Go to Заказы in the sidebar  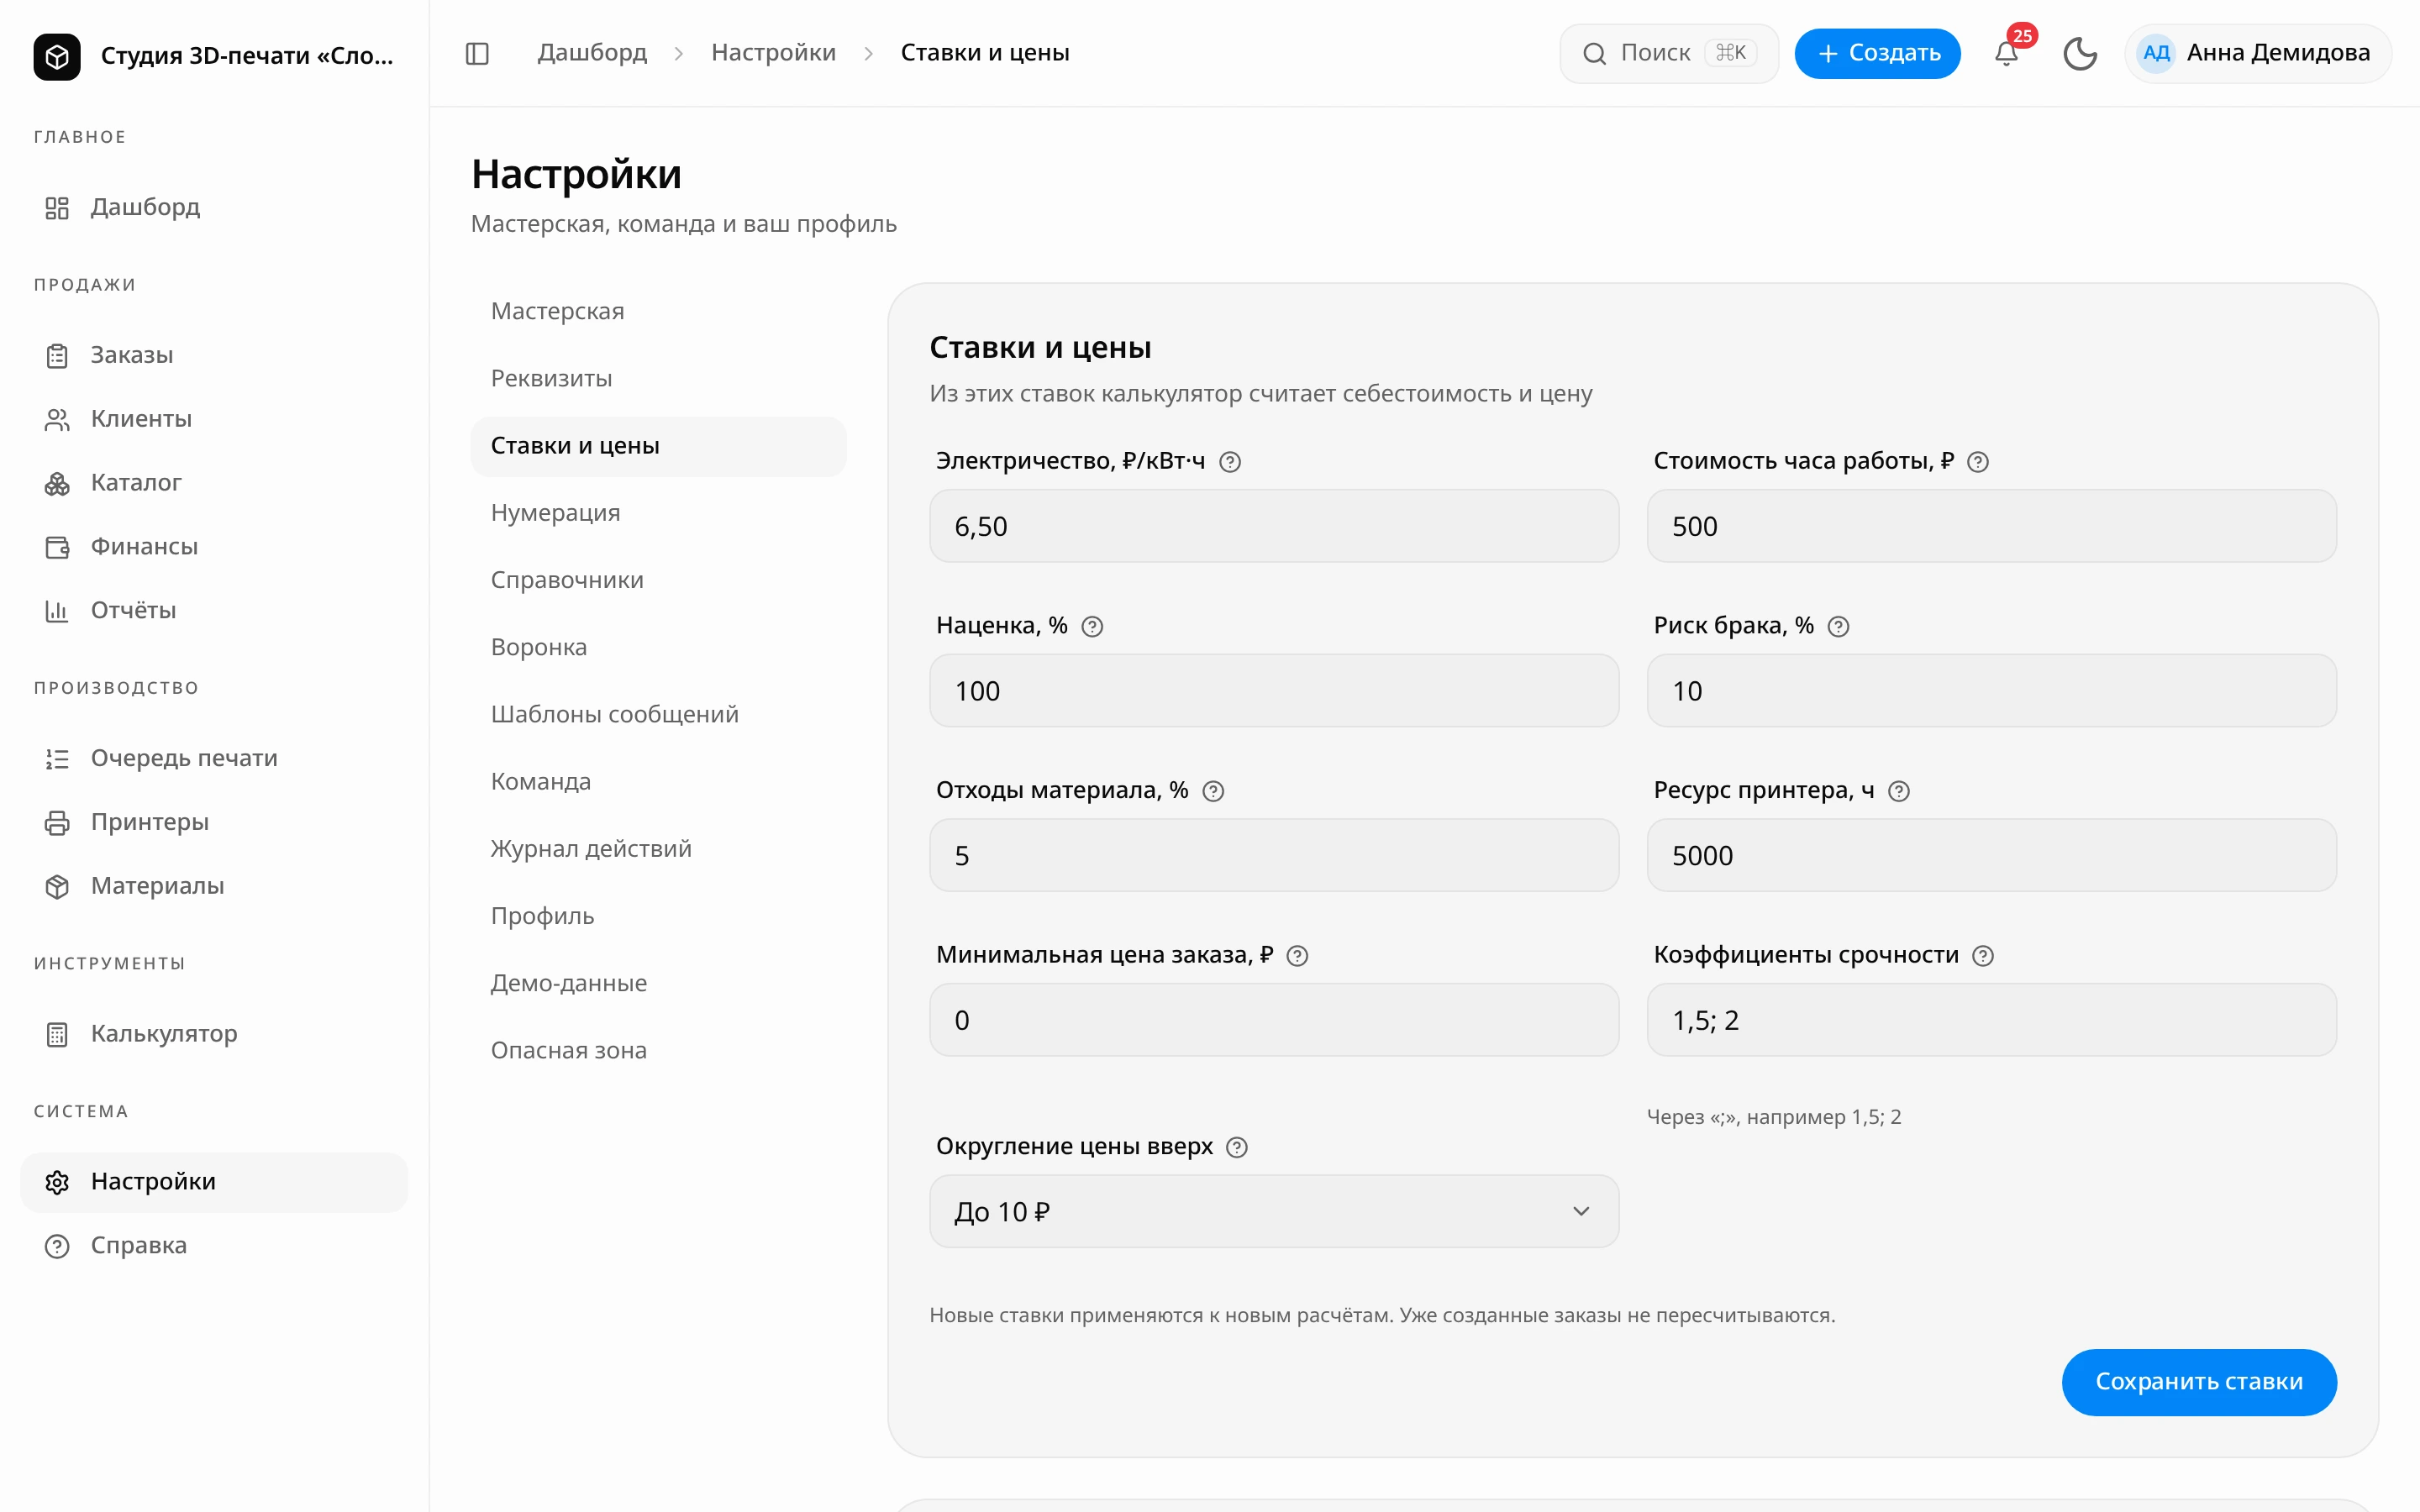pyautogui.click(x=214, y=355)
